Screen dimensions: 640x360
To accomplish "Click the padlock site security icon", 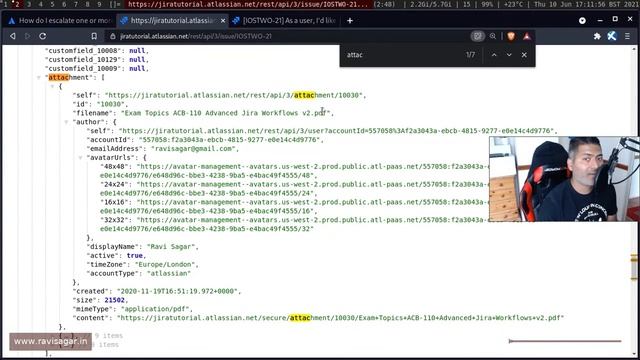I will pos(113,36).
